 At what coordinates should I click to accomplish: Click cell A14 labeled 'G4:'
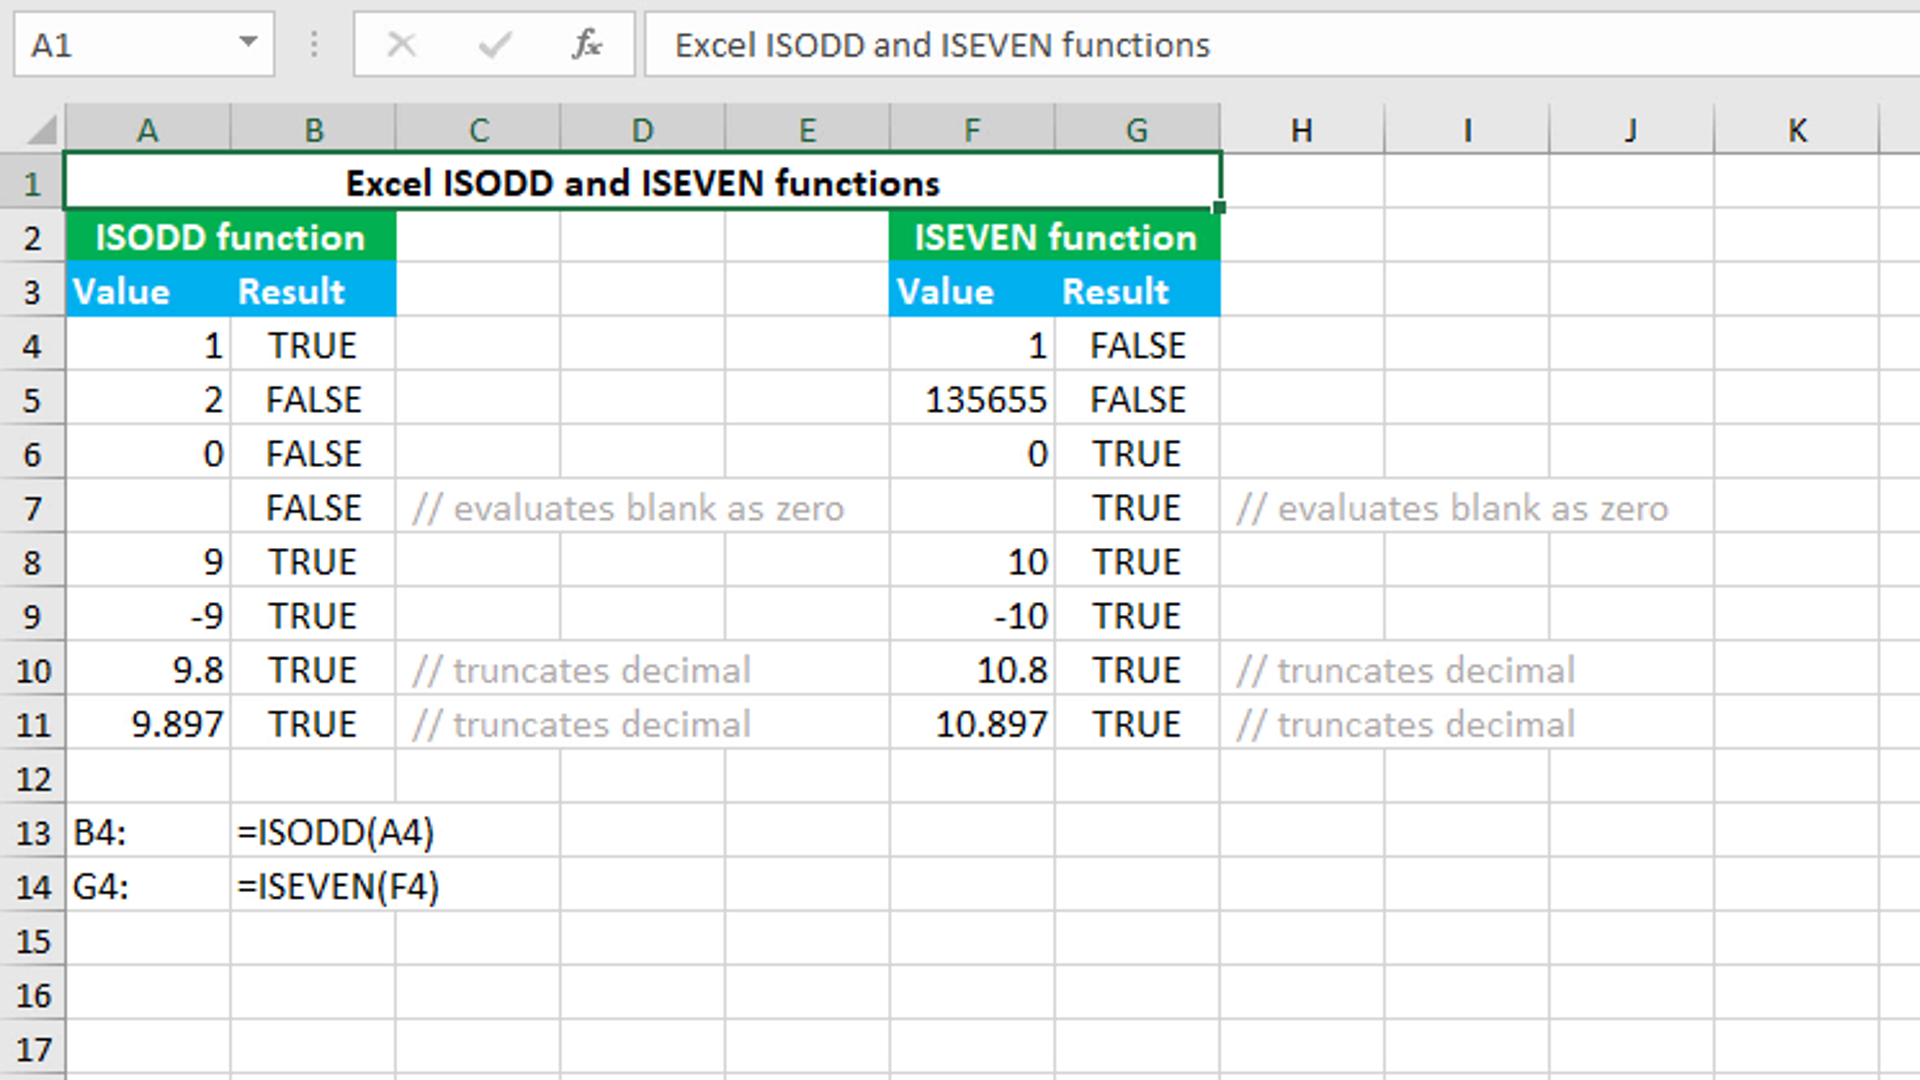tap(148, 886)
